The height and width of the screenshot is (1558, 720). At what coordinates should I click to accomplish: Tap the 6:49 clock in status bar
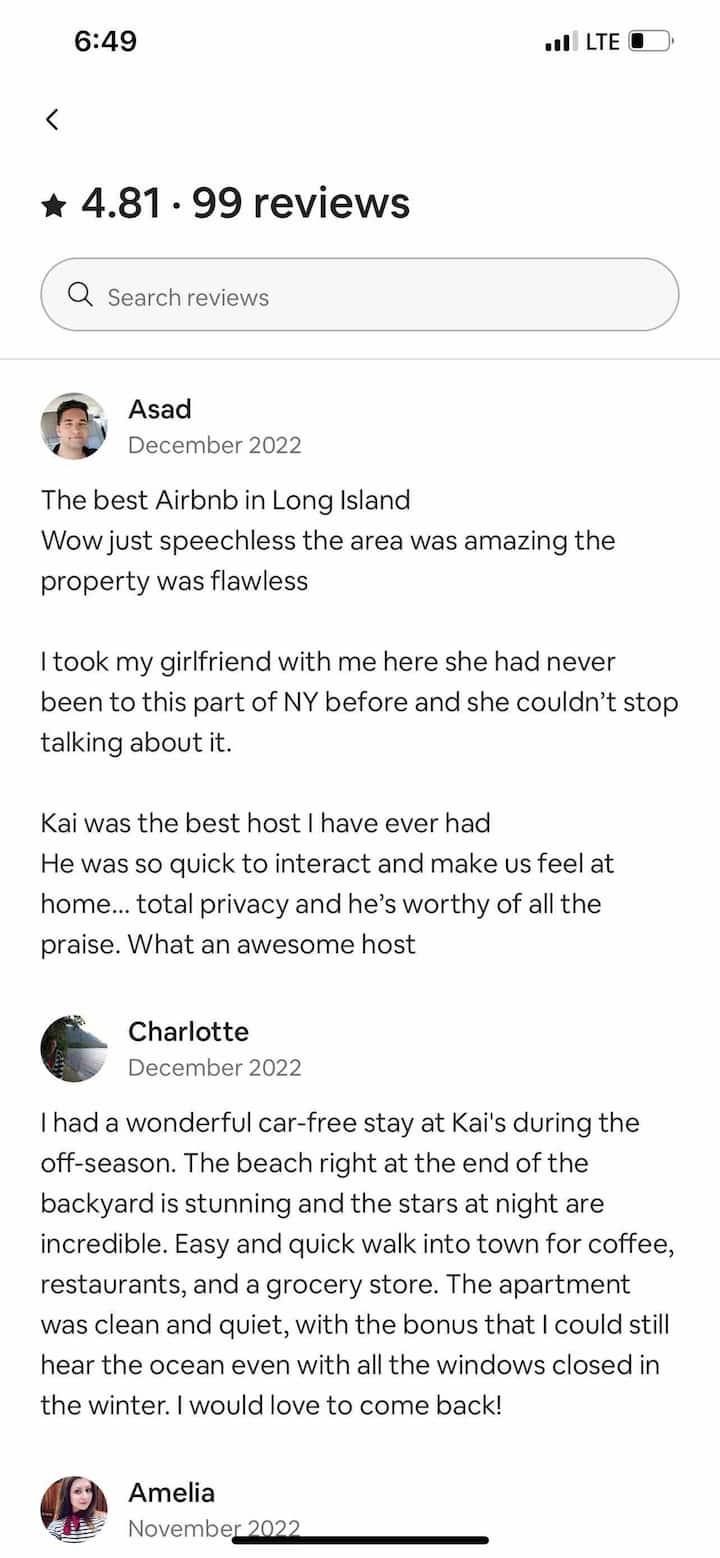[x=105, y=41]
